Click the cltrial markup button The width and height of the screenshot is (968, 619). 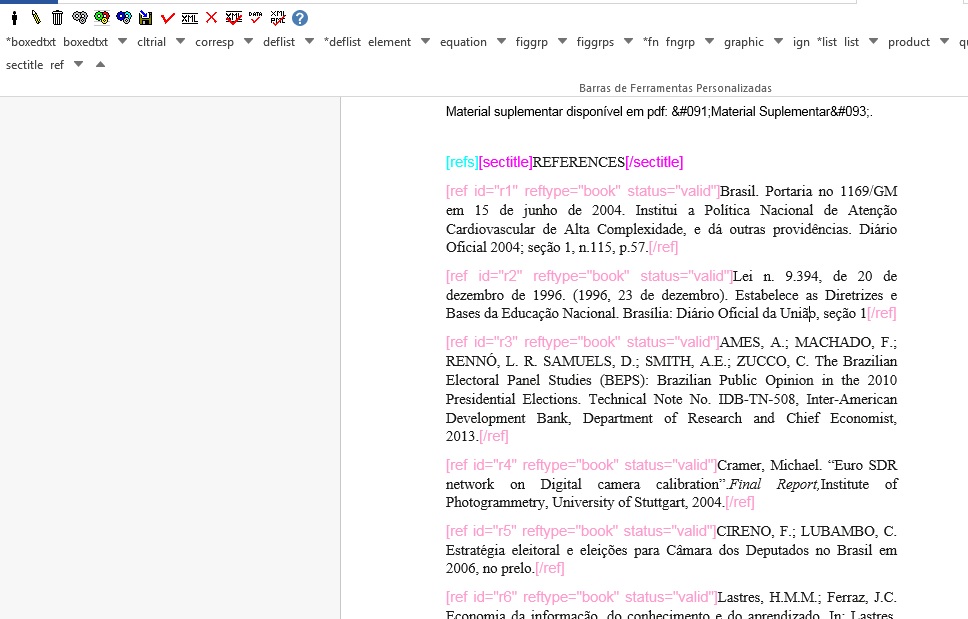point(152,42)
